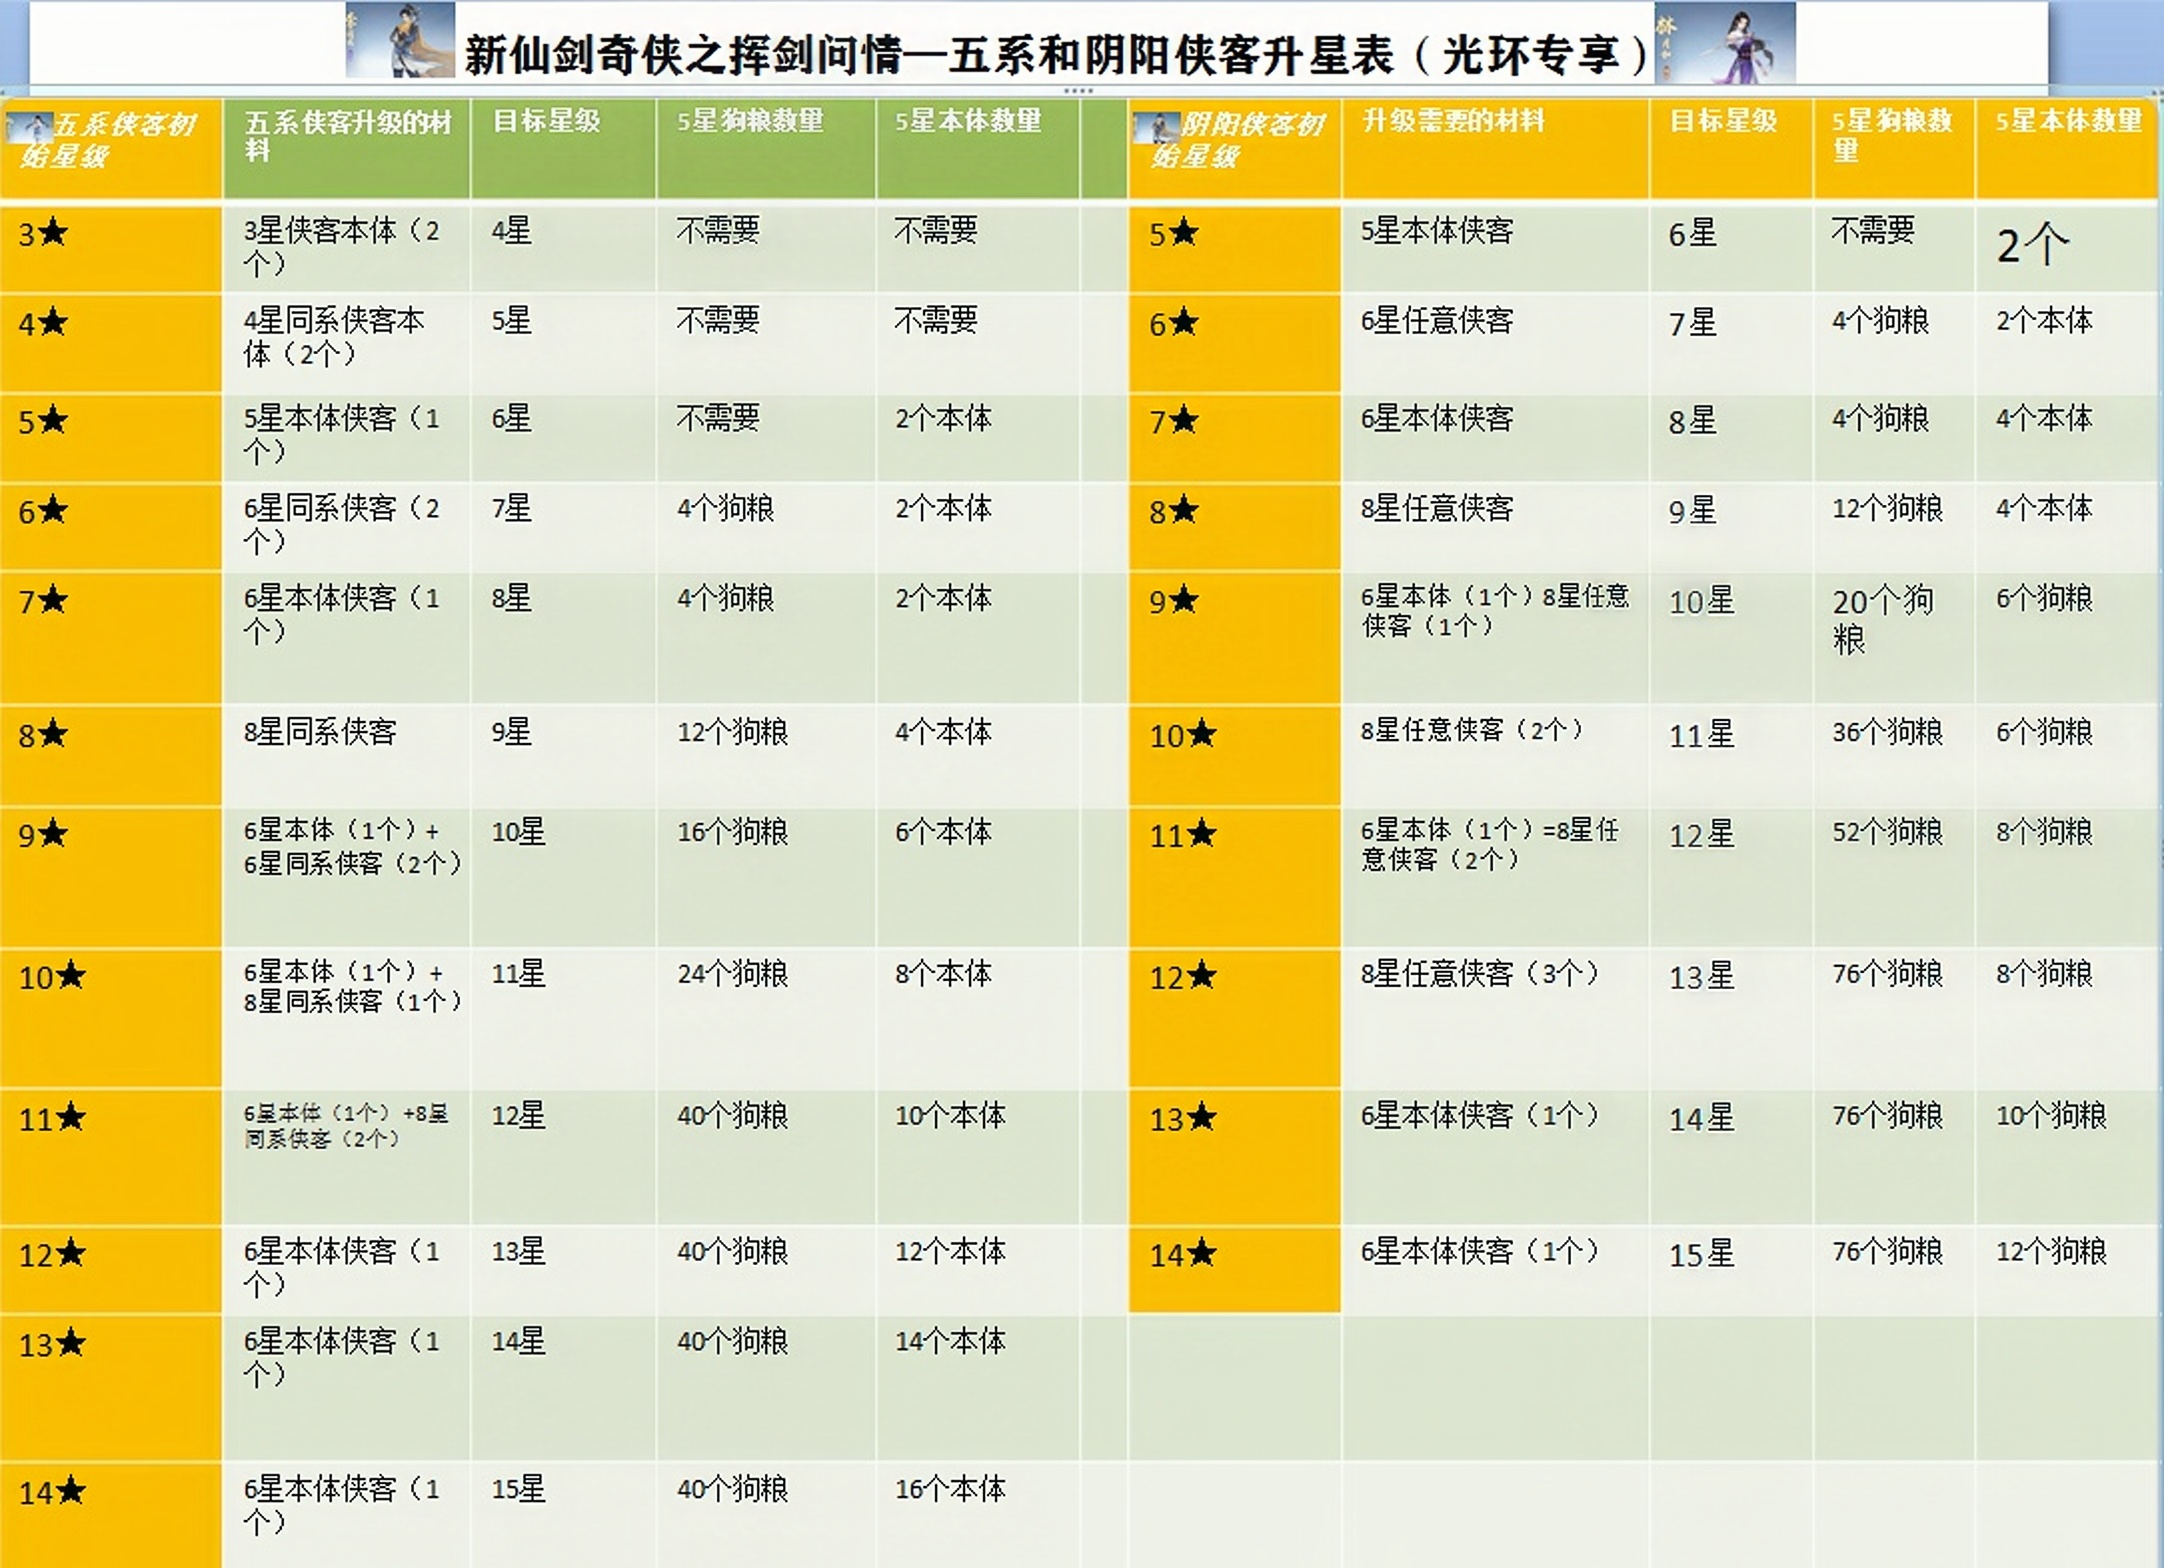This screenshot has width=2164, height=1568.
Task: Click the 6星本体（1个）+8星同系侠客（2个） cell
Action: click(x=346, y=1126)
